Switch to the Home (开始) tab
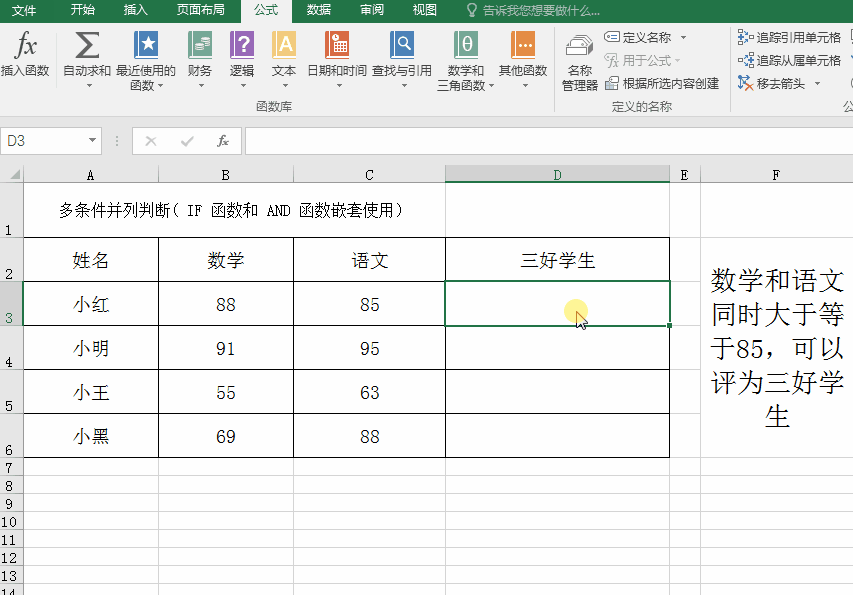853x595 pixels. (83, 10)
